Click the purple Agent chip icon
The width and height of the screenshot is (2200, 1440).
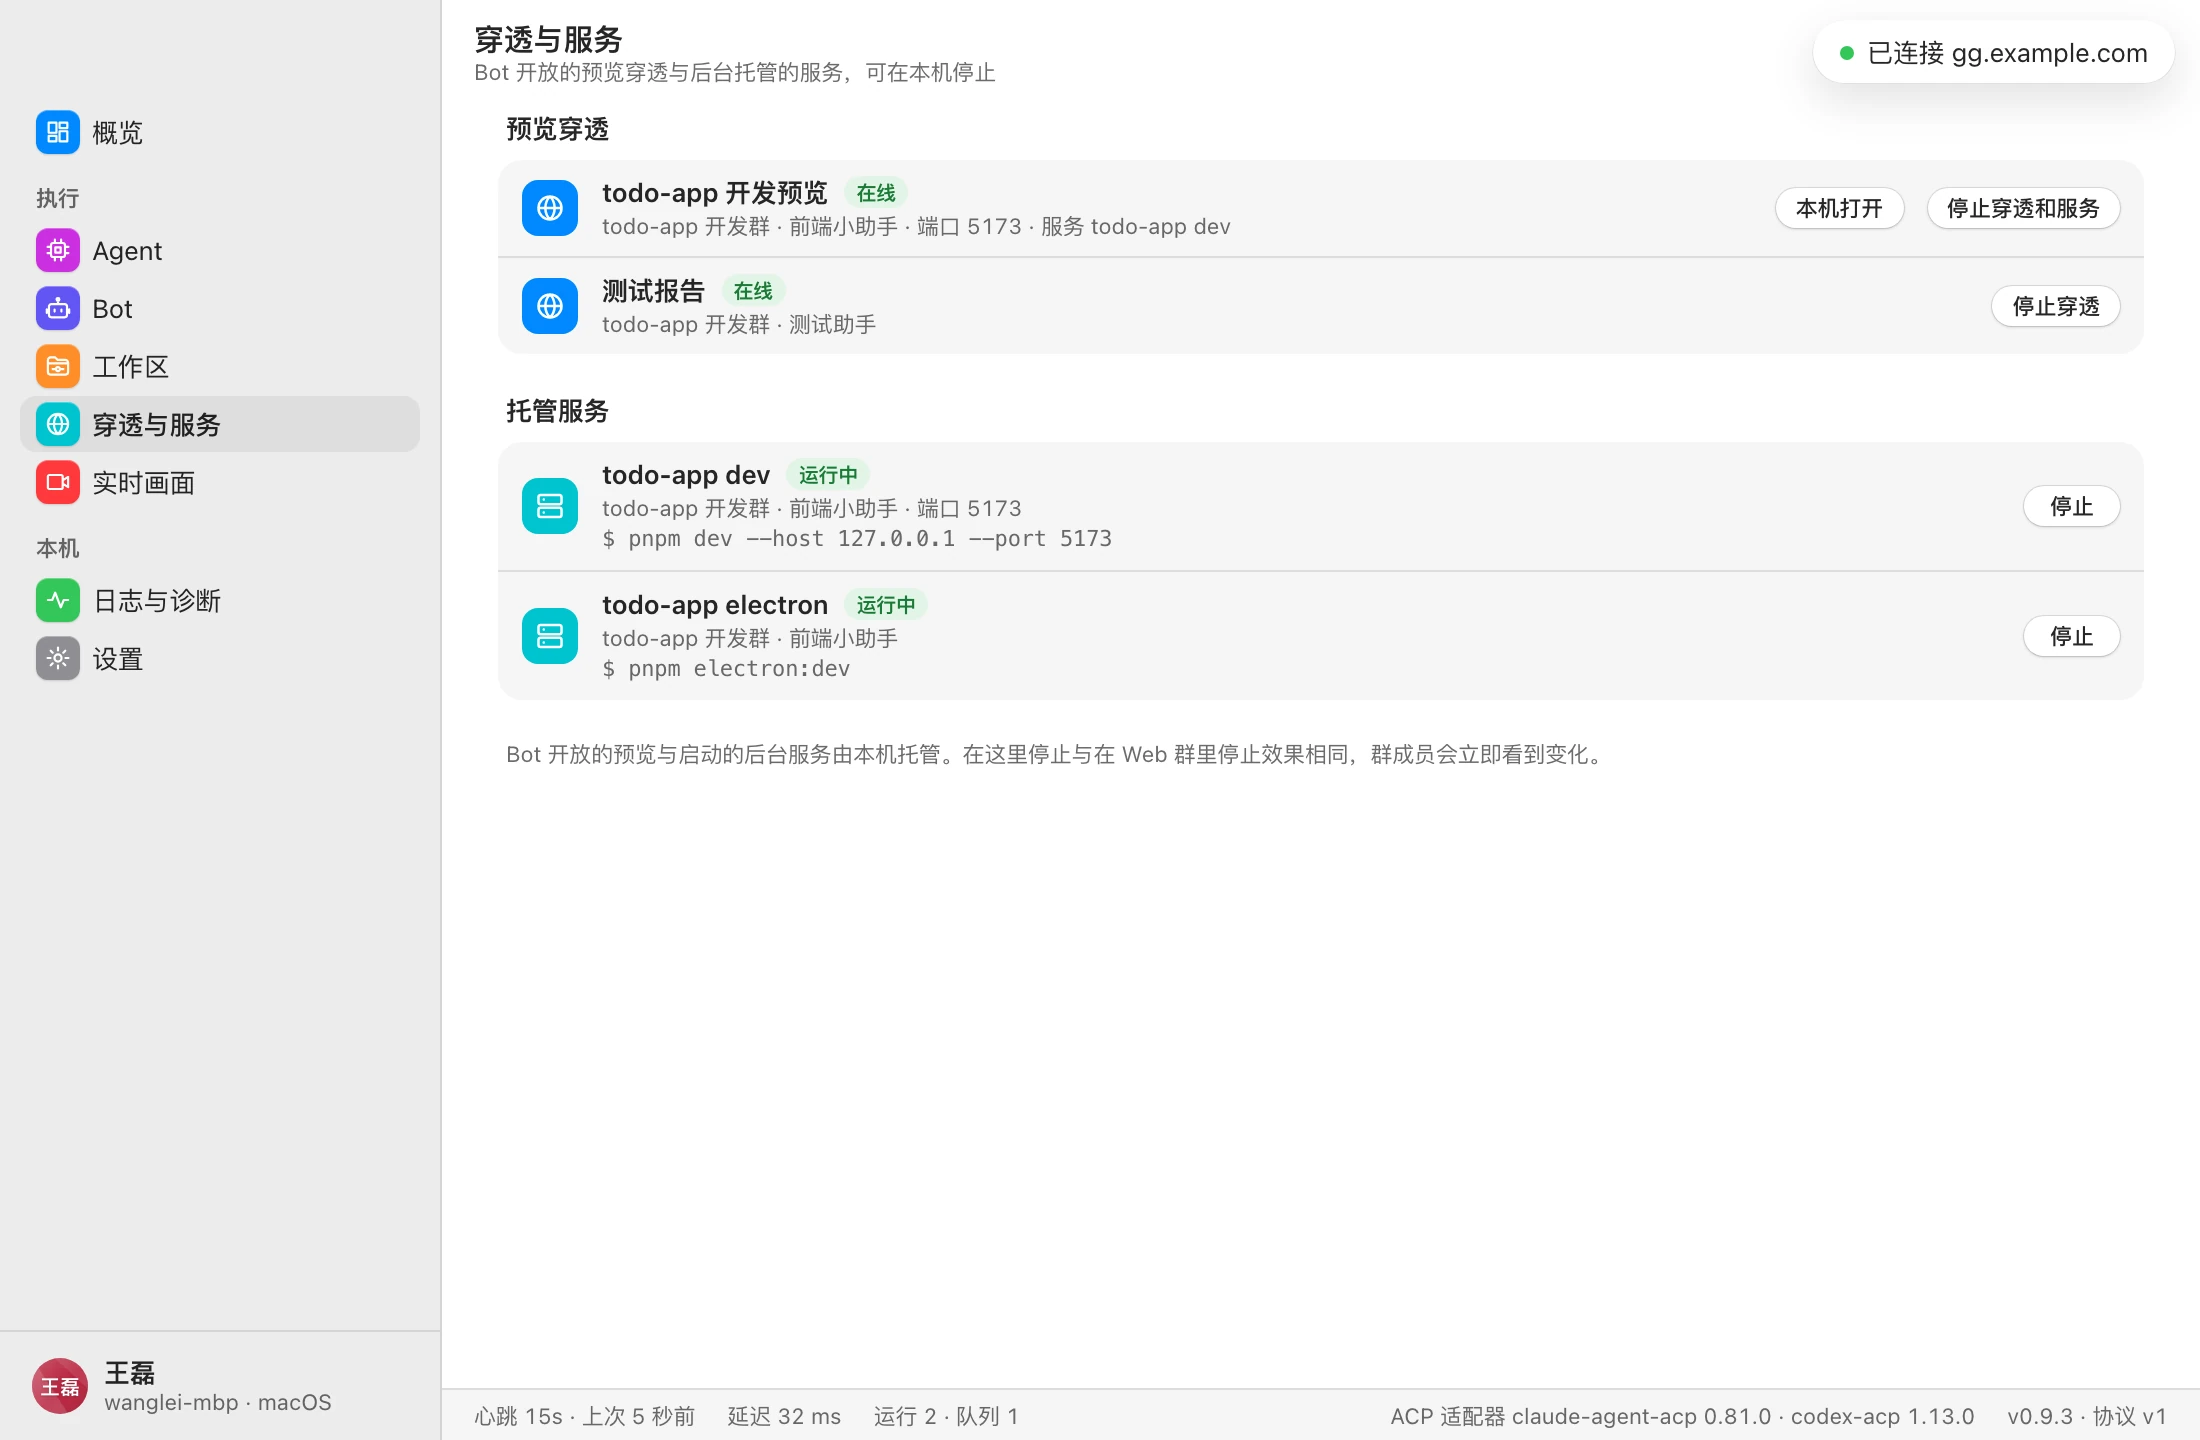(x=58, y=250)
